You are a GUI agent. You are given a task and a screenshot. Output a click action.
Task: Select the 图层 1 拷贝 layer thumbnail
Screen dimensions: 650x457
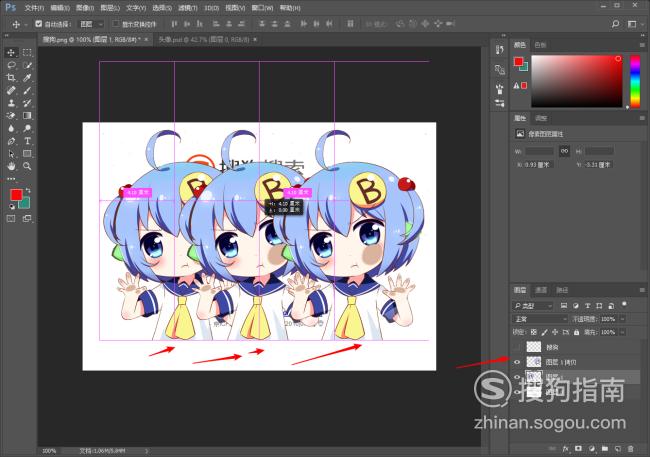(x=534, y=362)
